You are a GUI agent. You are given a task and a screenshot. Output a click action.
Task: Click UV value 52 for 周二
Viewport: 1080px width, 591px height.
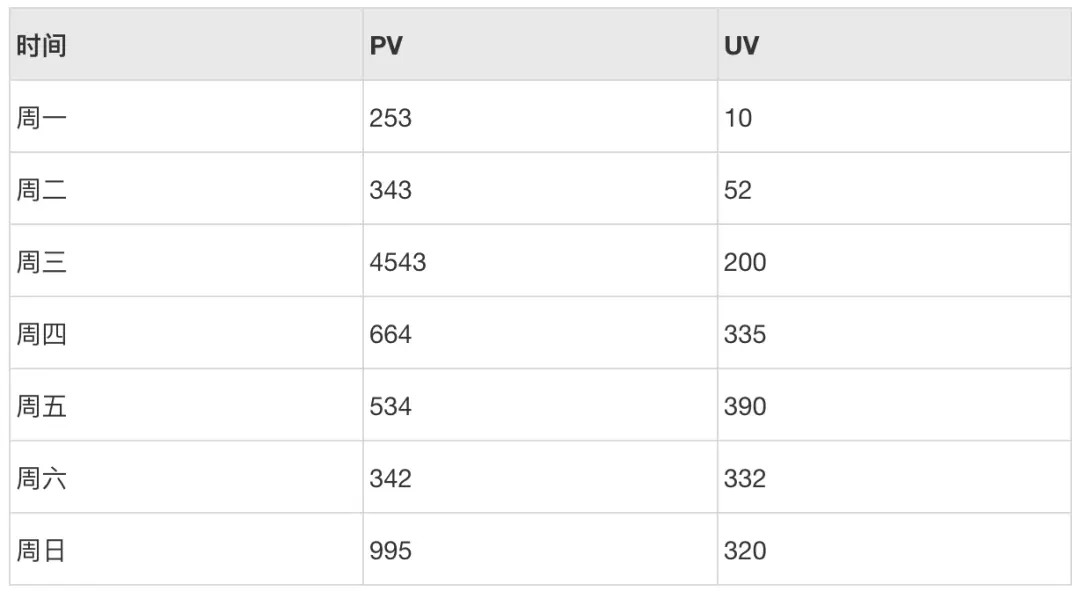pyautogui.click(x=738, y=190)
